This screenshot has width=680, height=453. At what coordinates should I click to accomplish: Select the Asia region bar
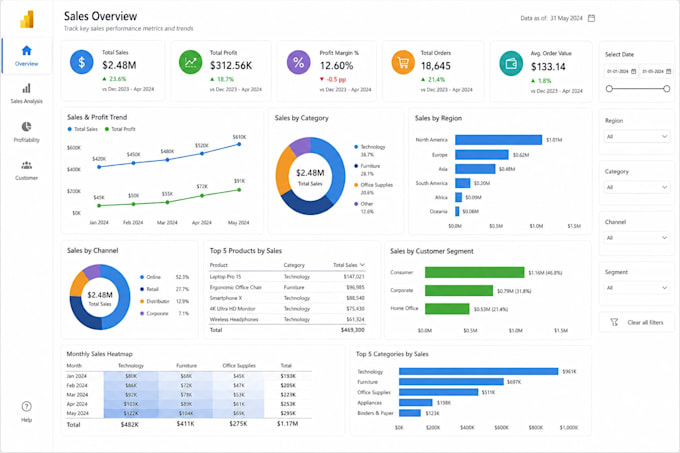475,169
